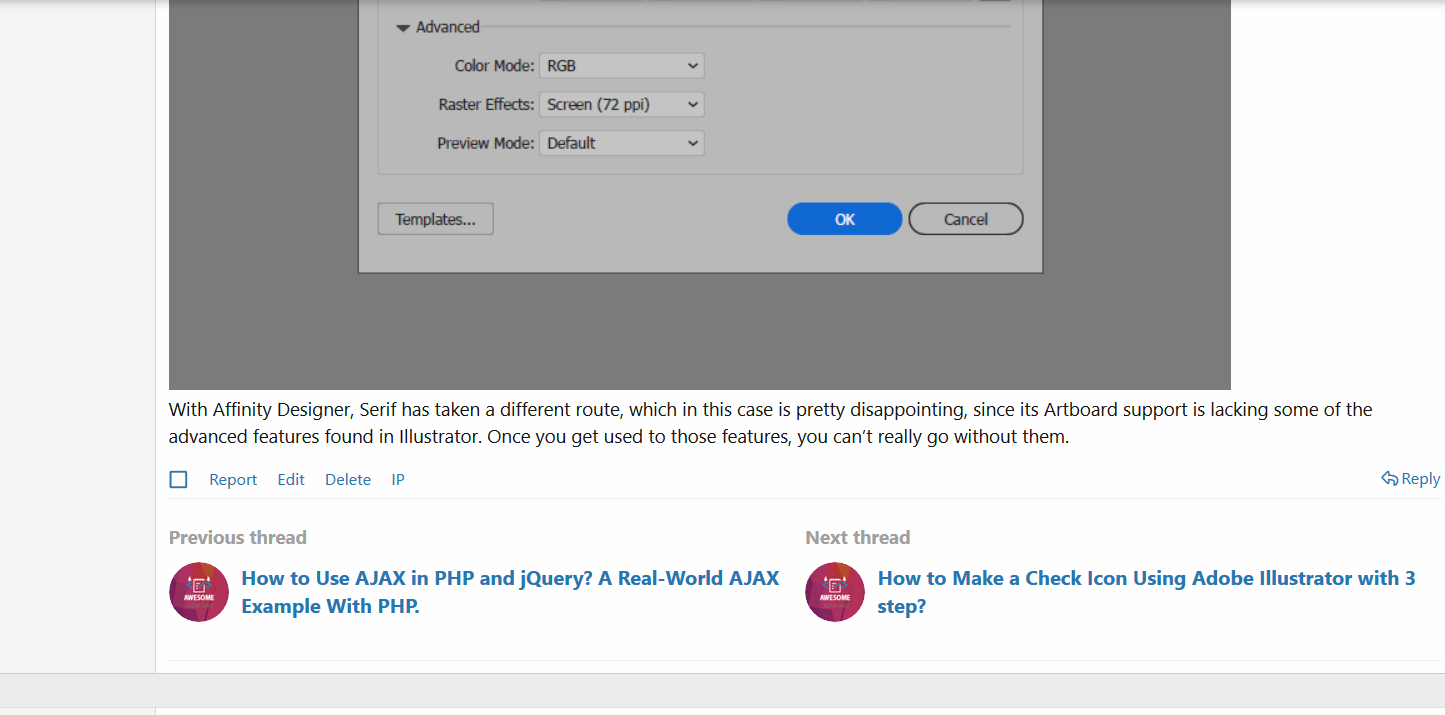This screenshot has height=715, width=1445.
Task: Open the Color Mode dropdown showing RGB
Action: click(x=621, y=66)
